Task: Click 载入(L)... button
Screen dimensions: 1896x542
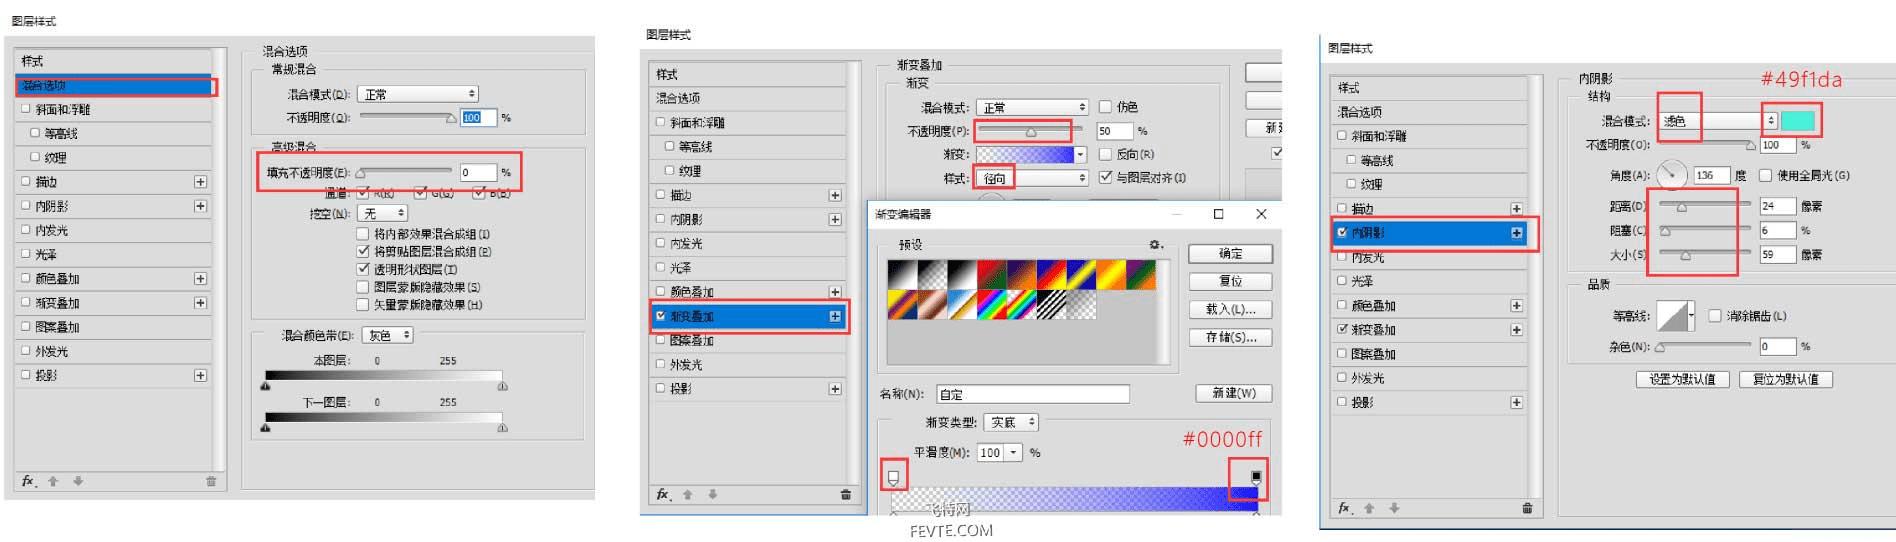Action: 1230,310
